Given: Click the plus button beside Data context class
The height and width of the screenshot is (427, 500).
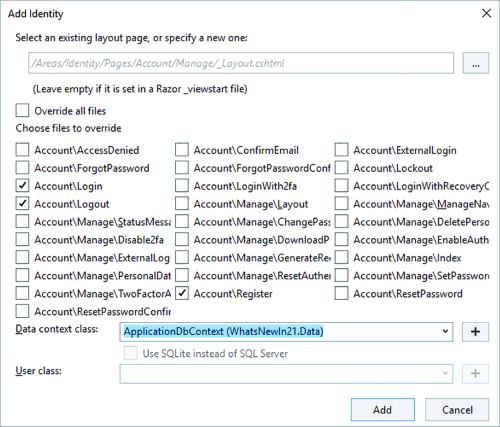Looking at the screenshot, I should coord(475,332).
